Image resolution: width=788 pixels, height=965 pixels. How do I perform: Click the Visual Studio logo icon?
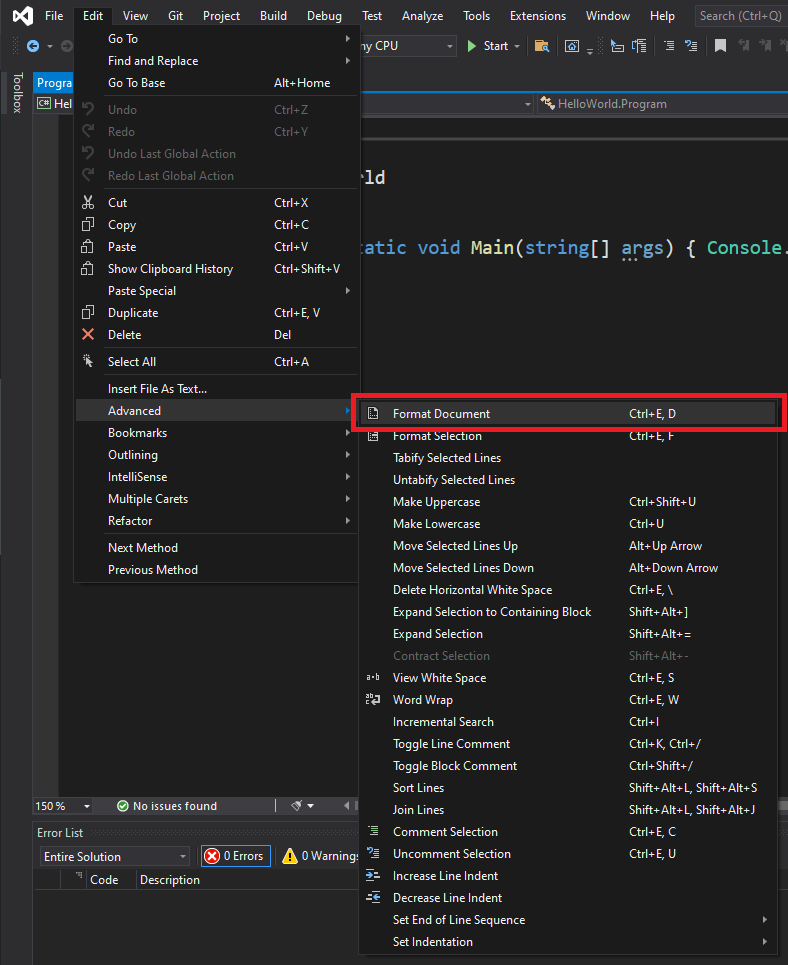coord(21,16)
